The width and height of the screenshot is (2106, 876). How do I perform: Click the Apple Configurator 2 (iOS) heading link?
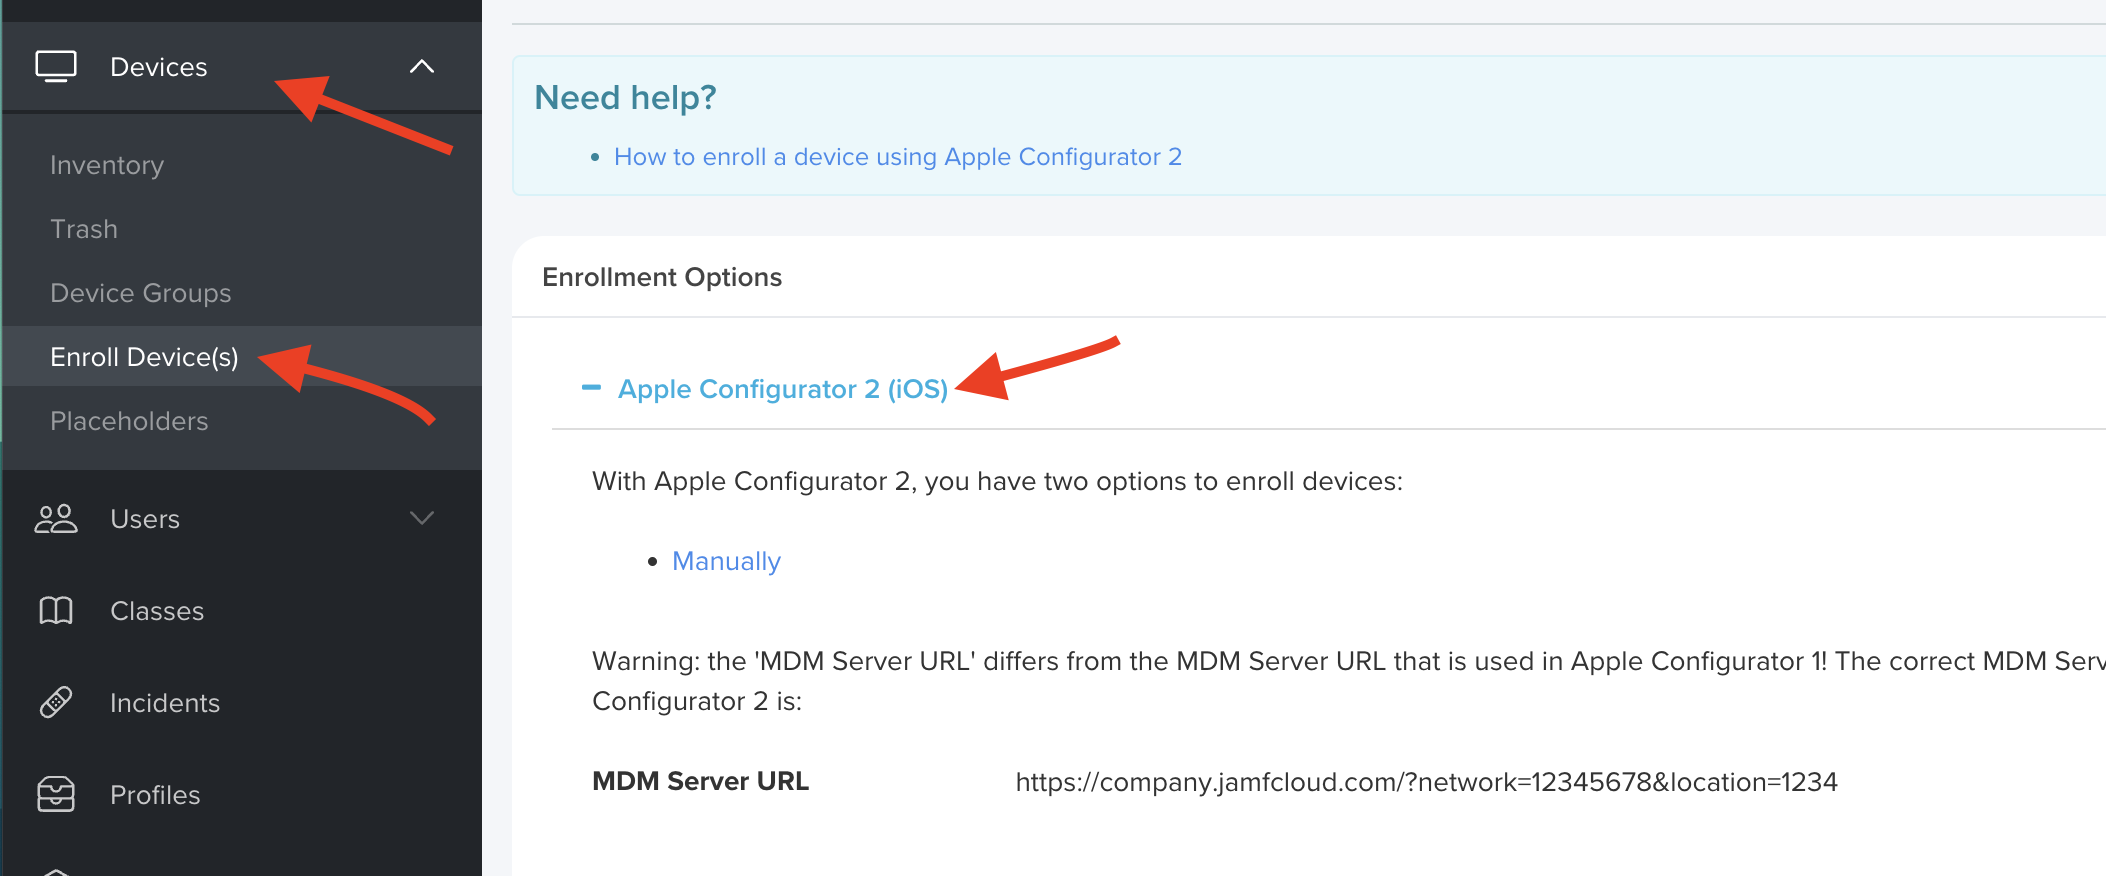click(783, 389)
